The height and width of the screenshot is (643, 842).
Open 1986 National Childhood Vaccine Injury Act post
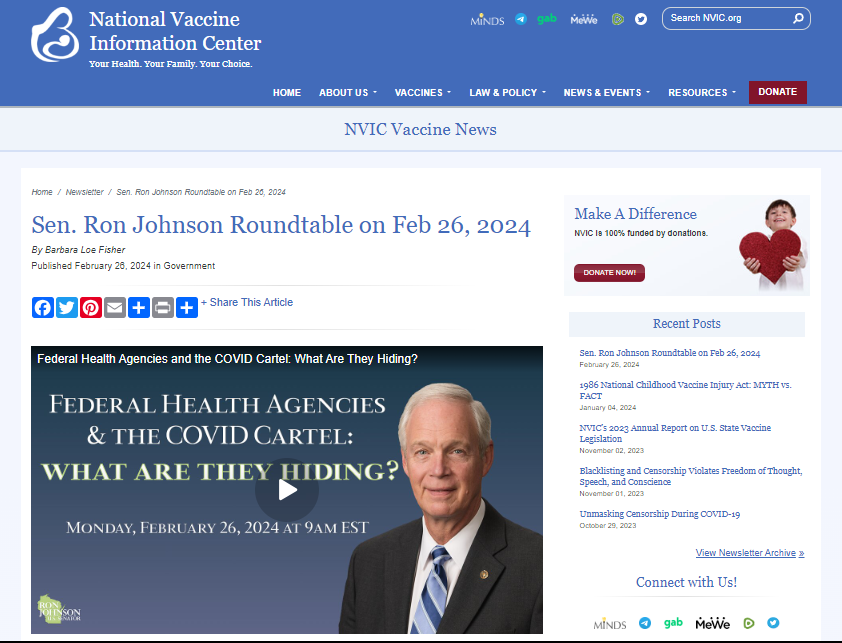[685, 391]
